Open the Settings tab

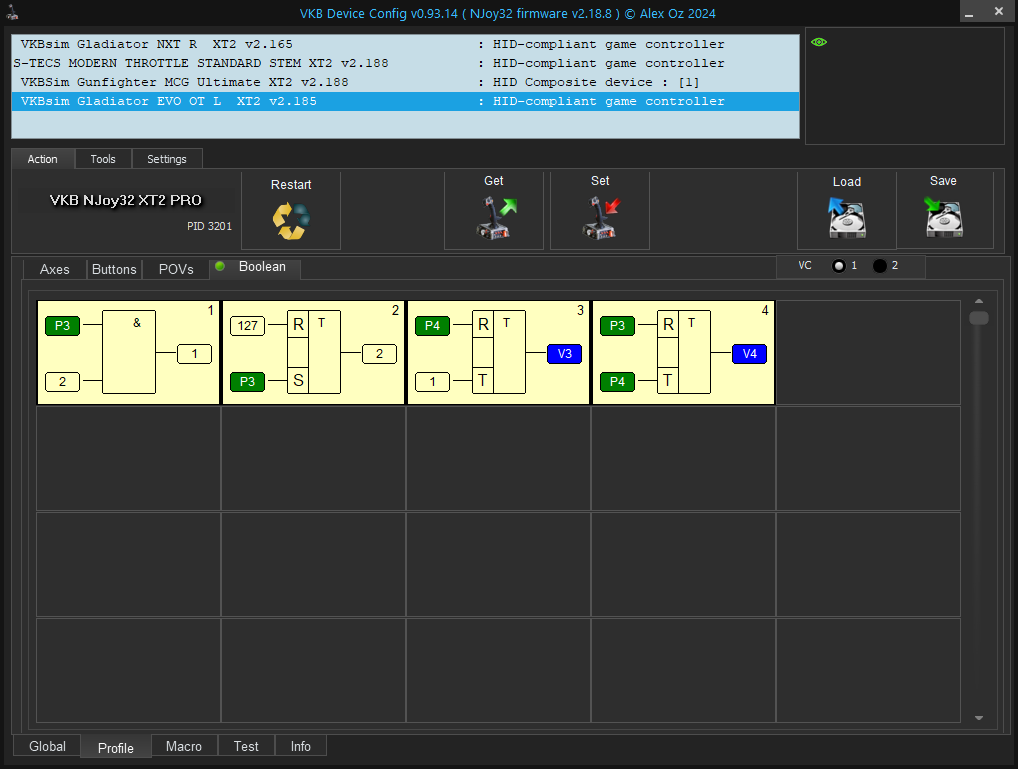pyautogui.click(x=167, y=159)
